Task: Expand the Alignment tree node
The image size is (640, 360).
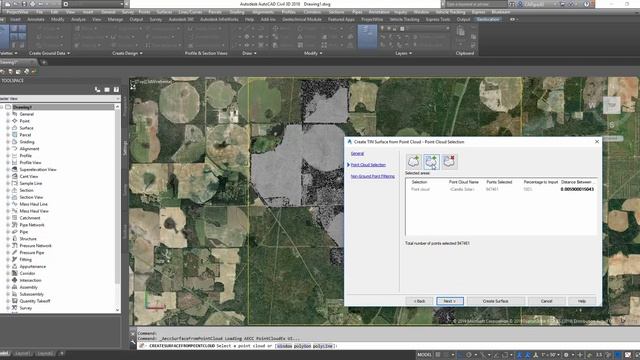Action: tap(8, 149)
